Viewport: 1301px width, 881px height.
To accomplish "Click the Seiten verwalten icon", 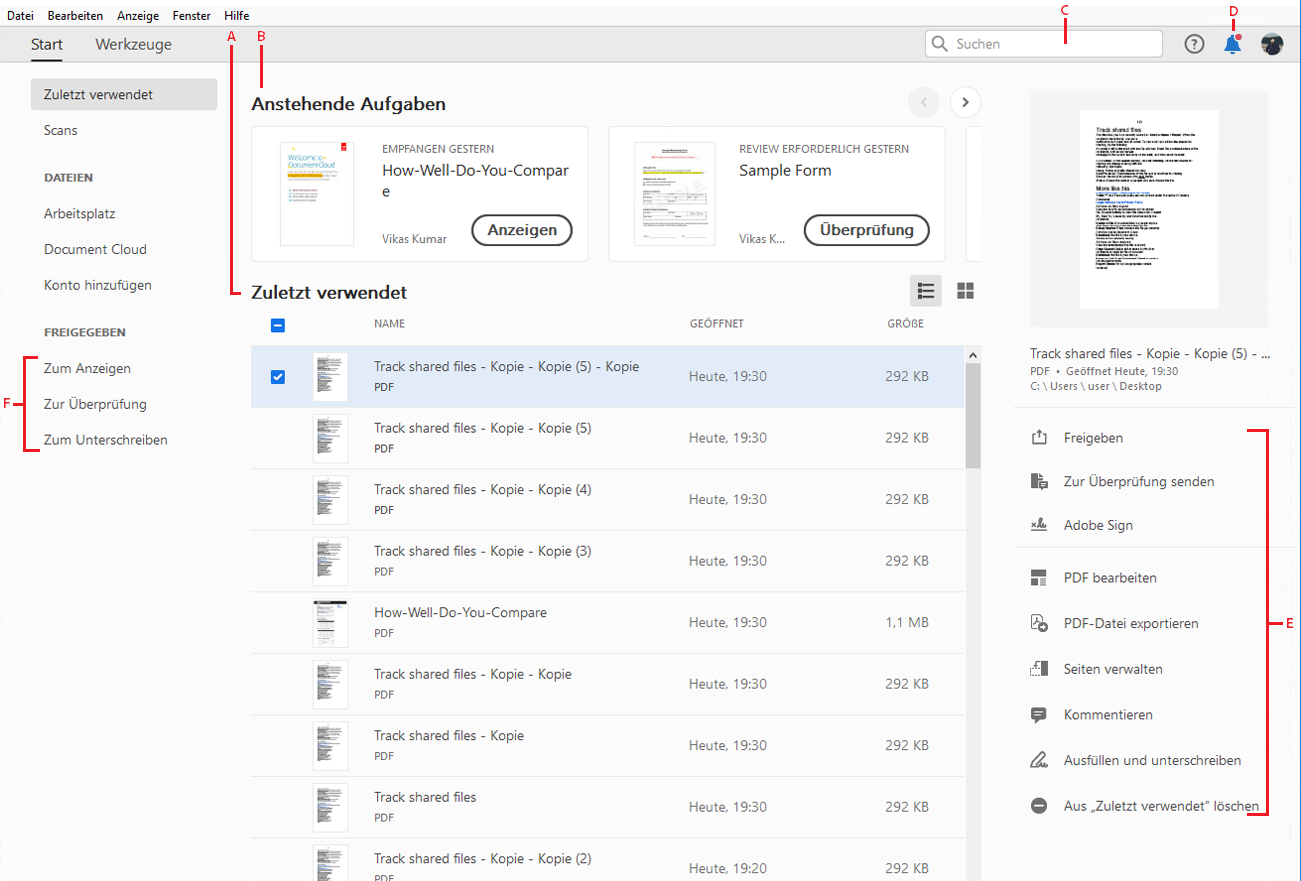I will click(1039, 669).
